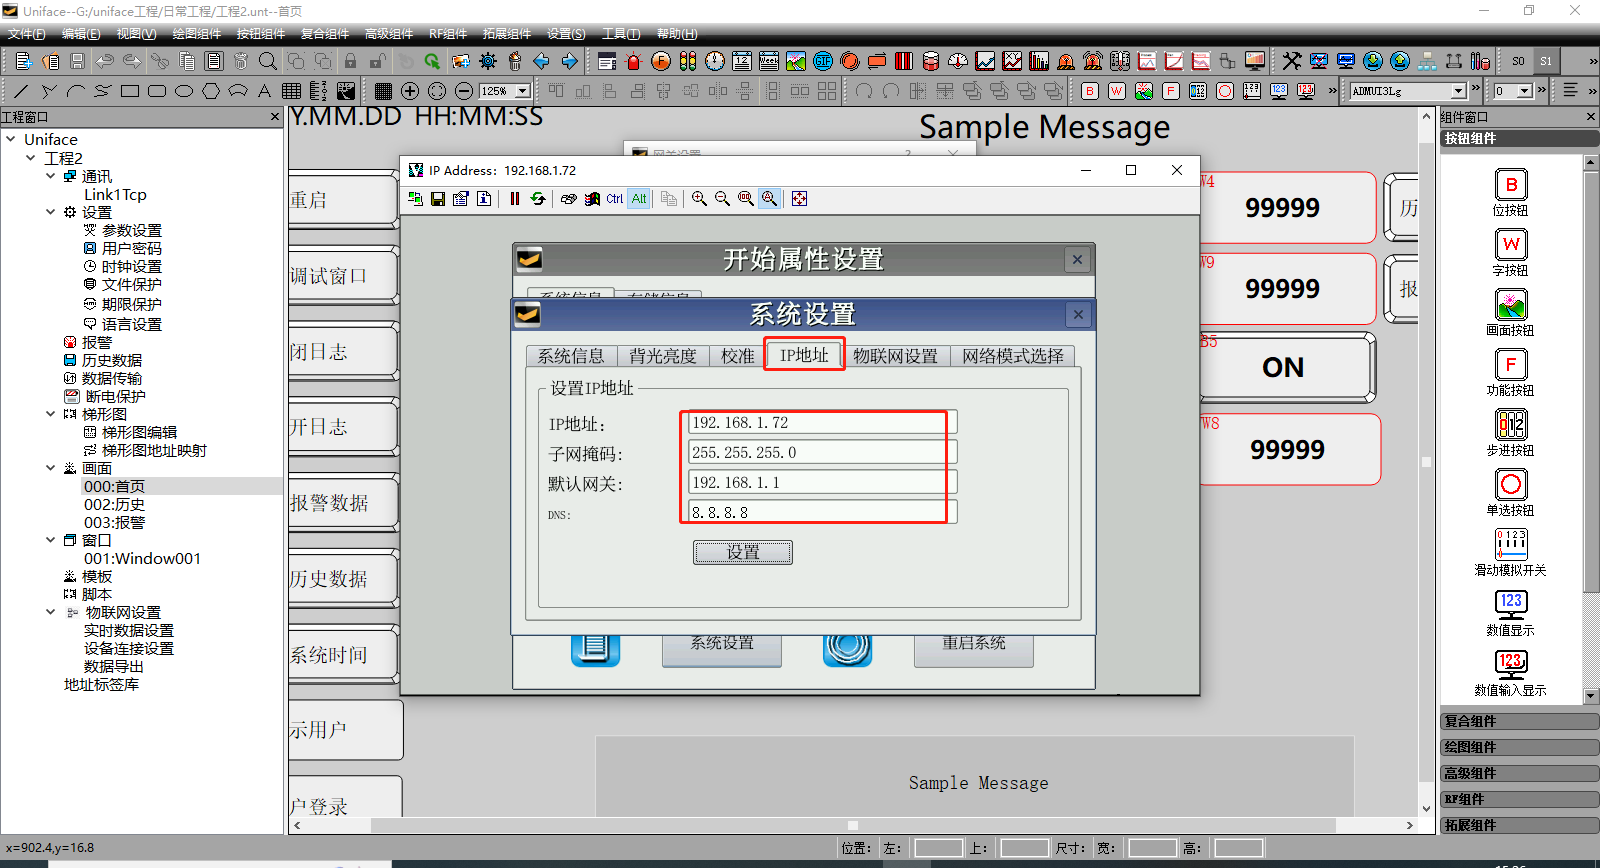This screenshot has height=868, width=1600.
Task: Click the 调试窗口 button on canvas
Action: tap(343, 276)
